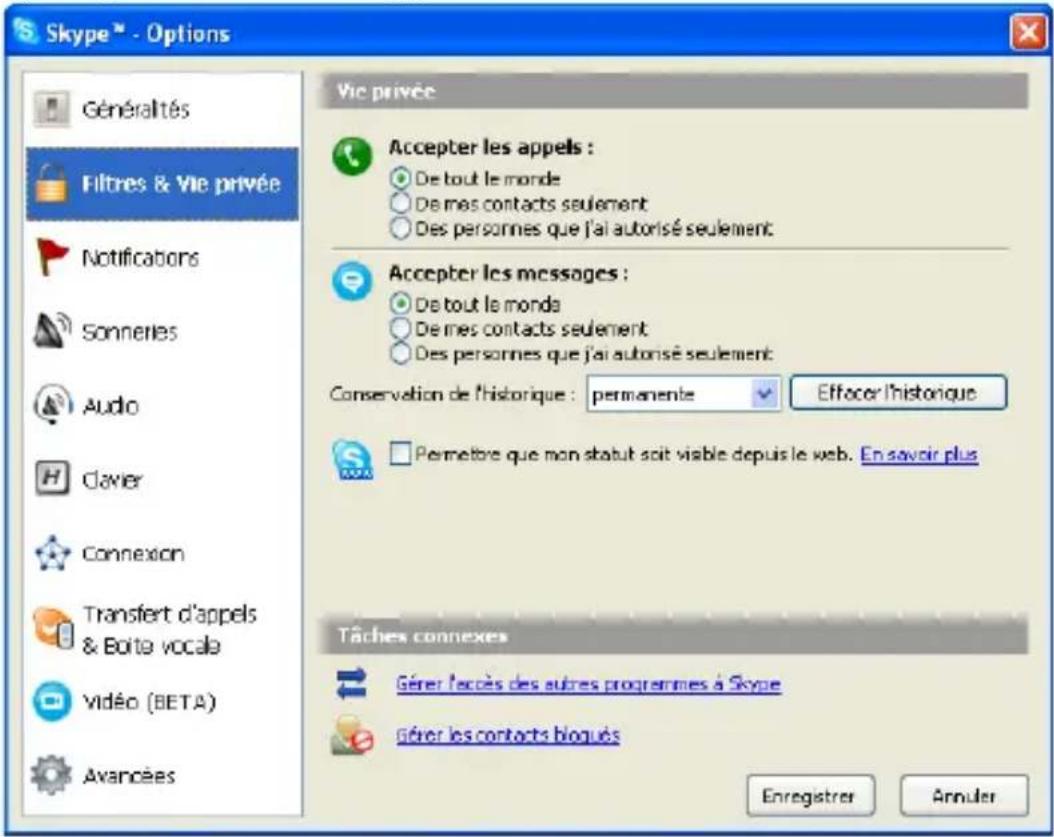Open Vidéo (BETA) settings section
The image size is (1054, 837).
coord(163,701)
